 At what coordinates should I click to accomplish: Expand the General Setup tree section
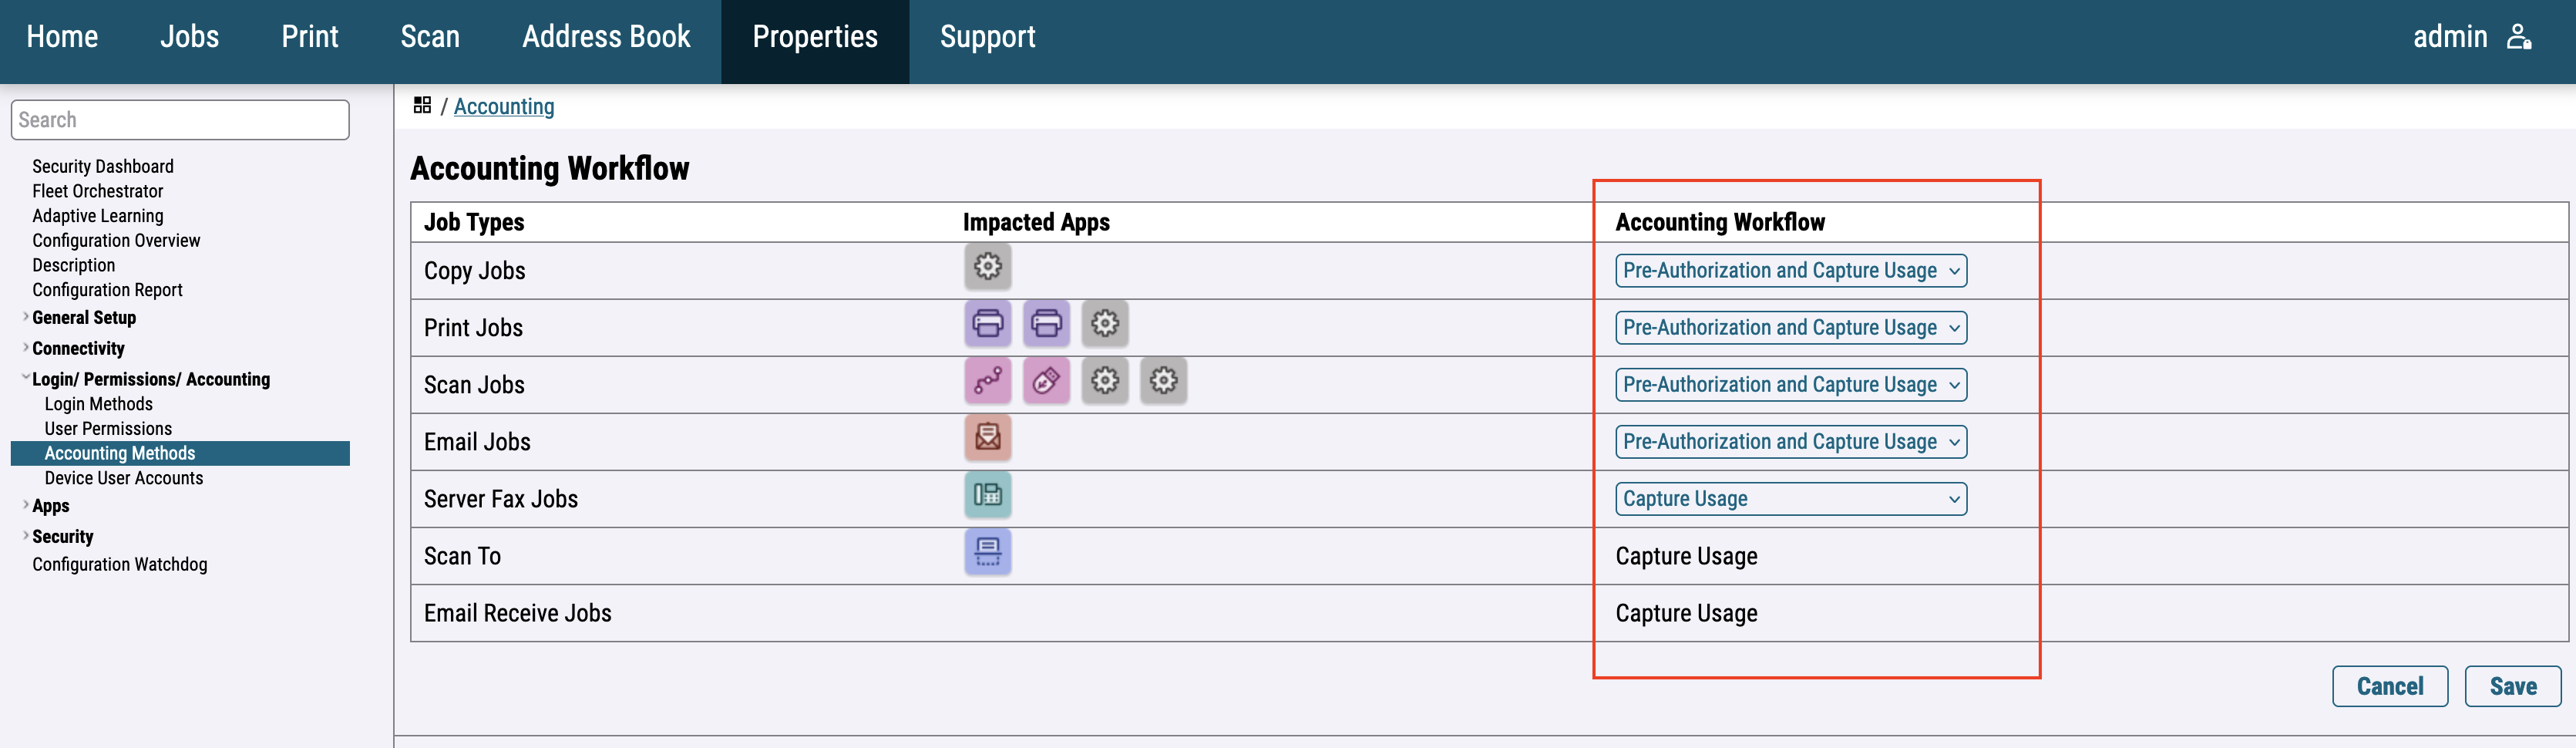click(26, 317)
